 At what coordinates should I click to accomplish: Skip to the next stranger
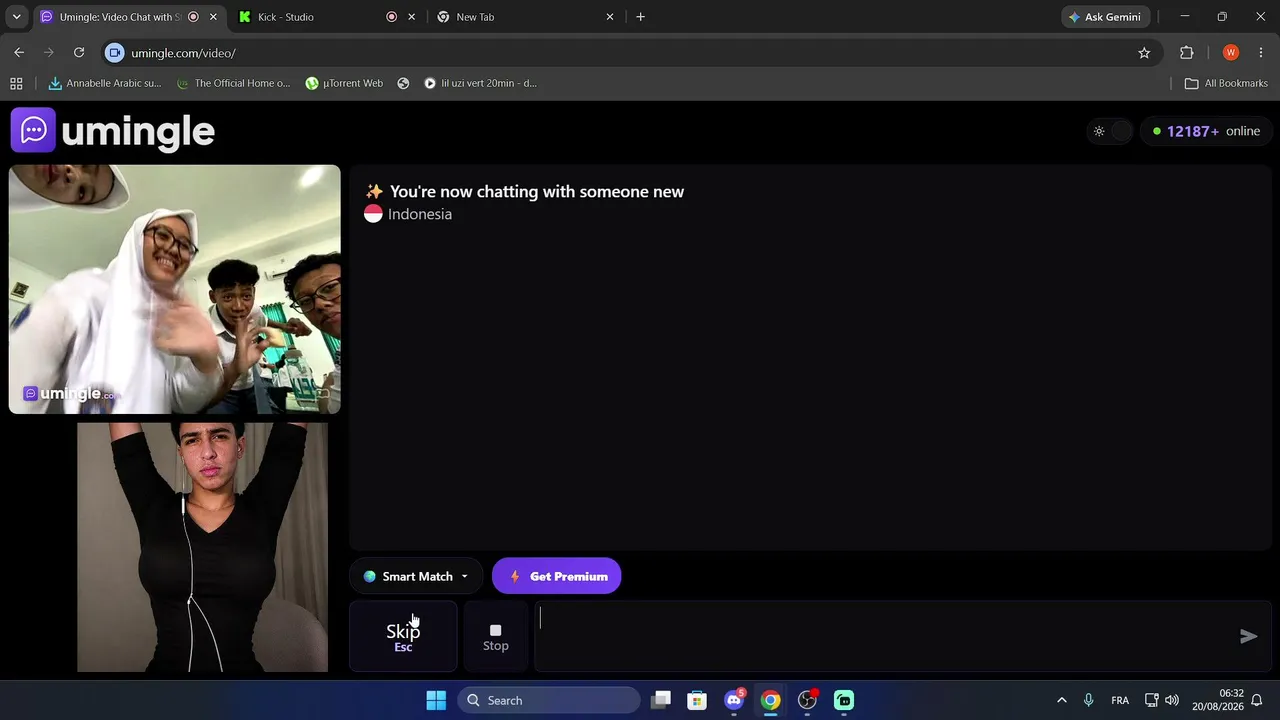click(403, 636)
